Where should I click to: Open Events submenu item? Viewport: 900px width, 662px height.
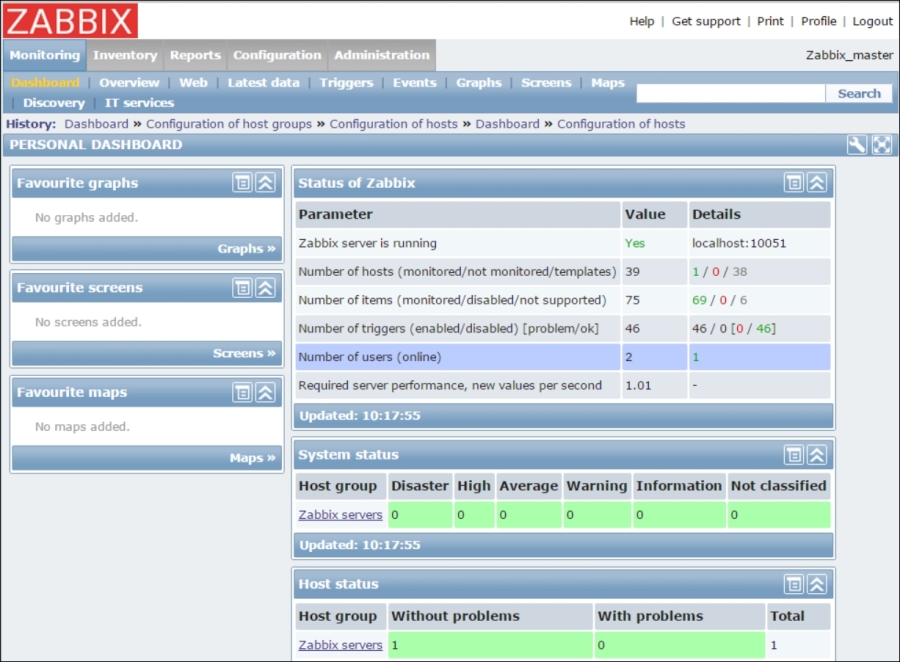(414, 83)
